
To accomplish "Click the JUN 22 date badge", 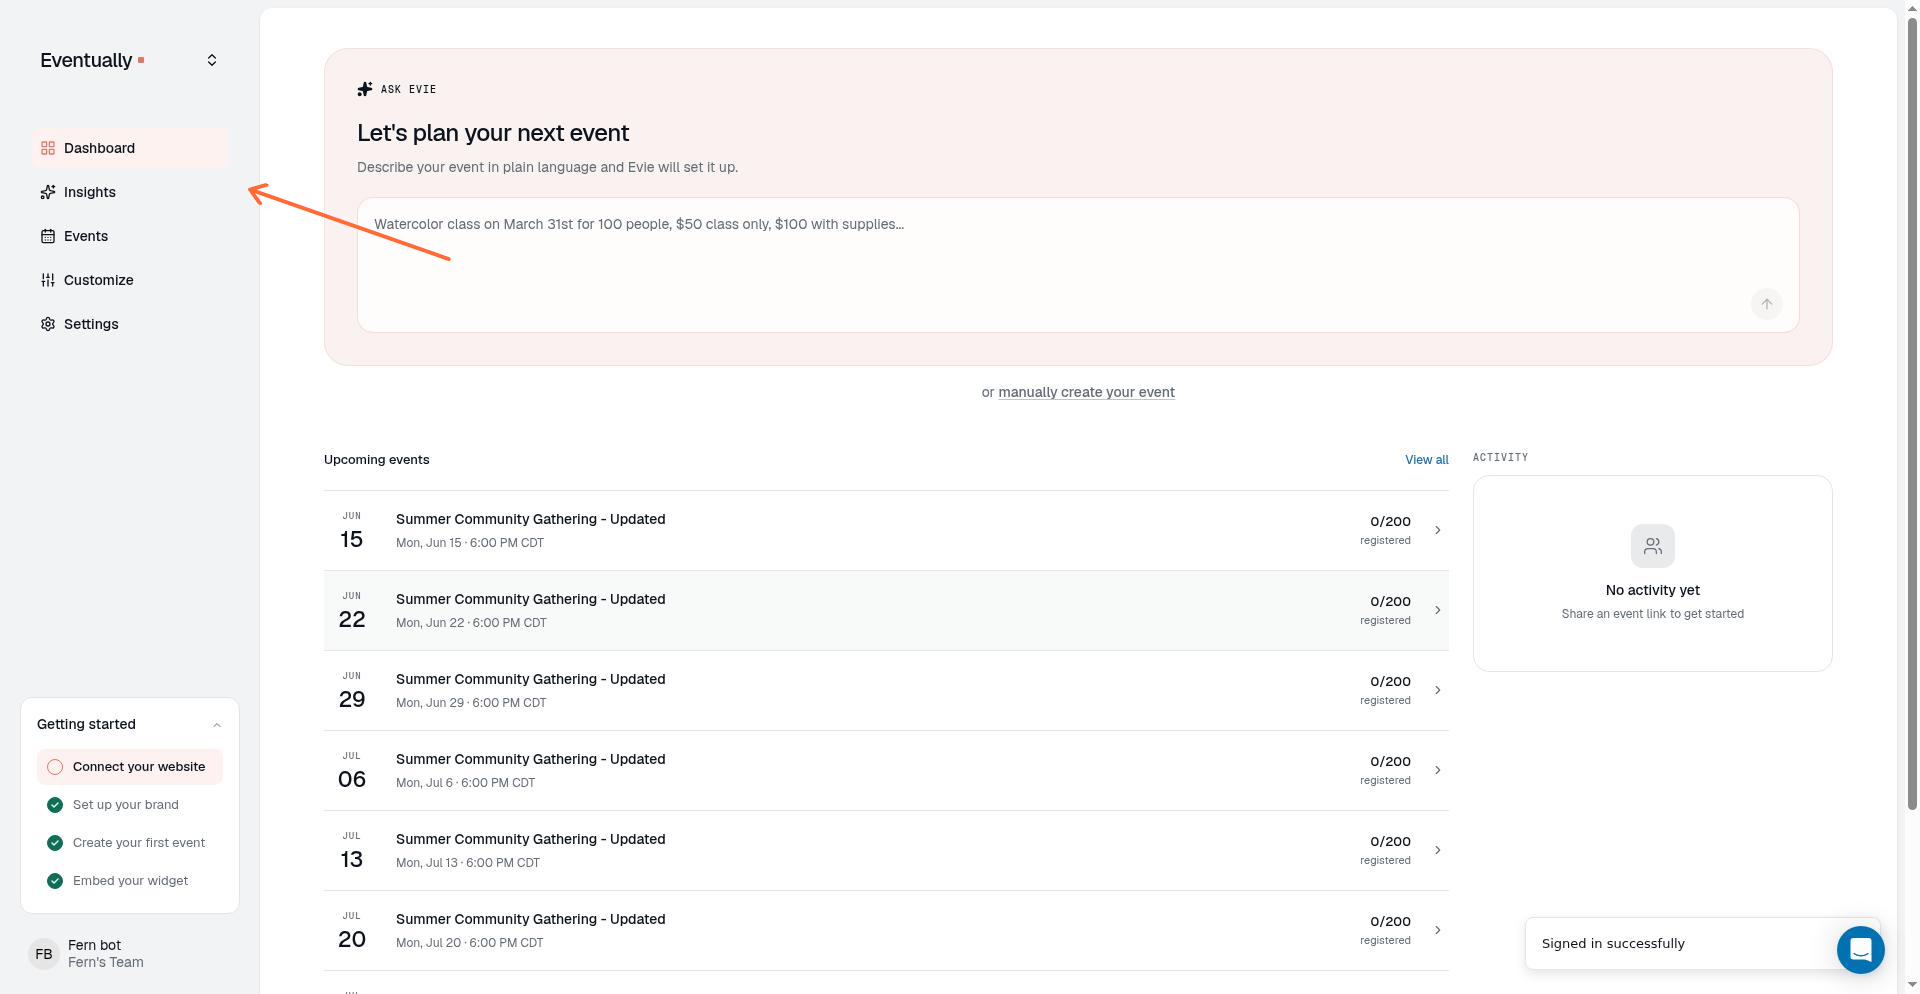I will 352,611.
